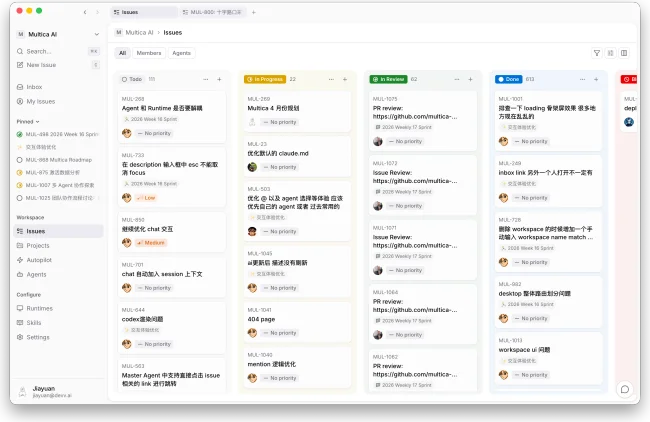
Task: Select the Agents filter toggle
Action: point(181,53)
